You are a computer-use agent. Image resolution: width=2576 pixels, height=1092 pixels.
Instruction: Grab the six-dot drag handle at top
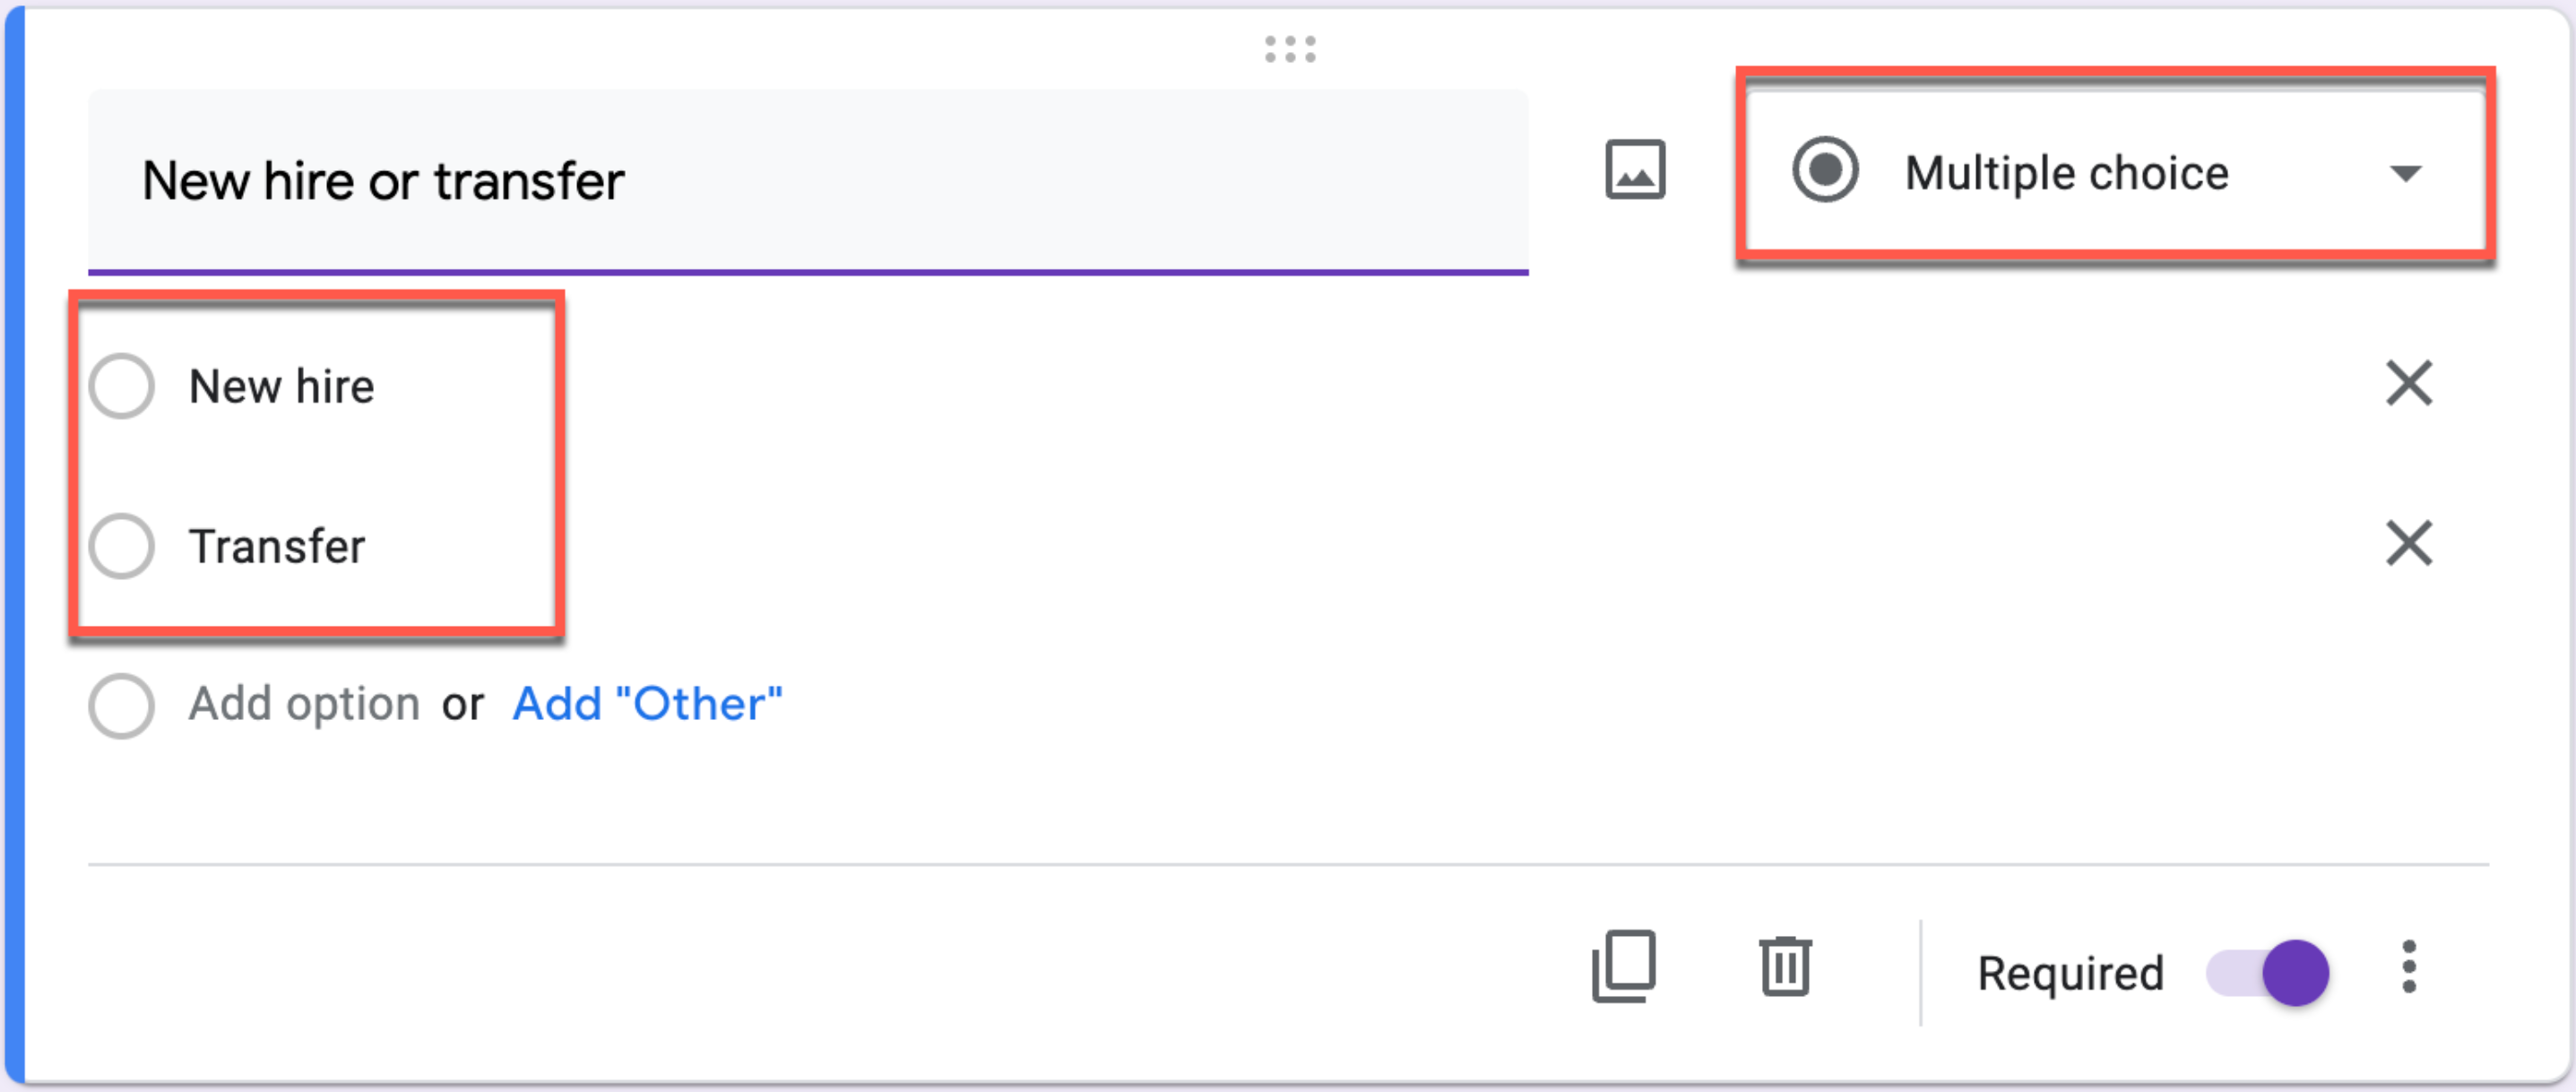click(x=1290, y=49)
